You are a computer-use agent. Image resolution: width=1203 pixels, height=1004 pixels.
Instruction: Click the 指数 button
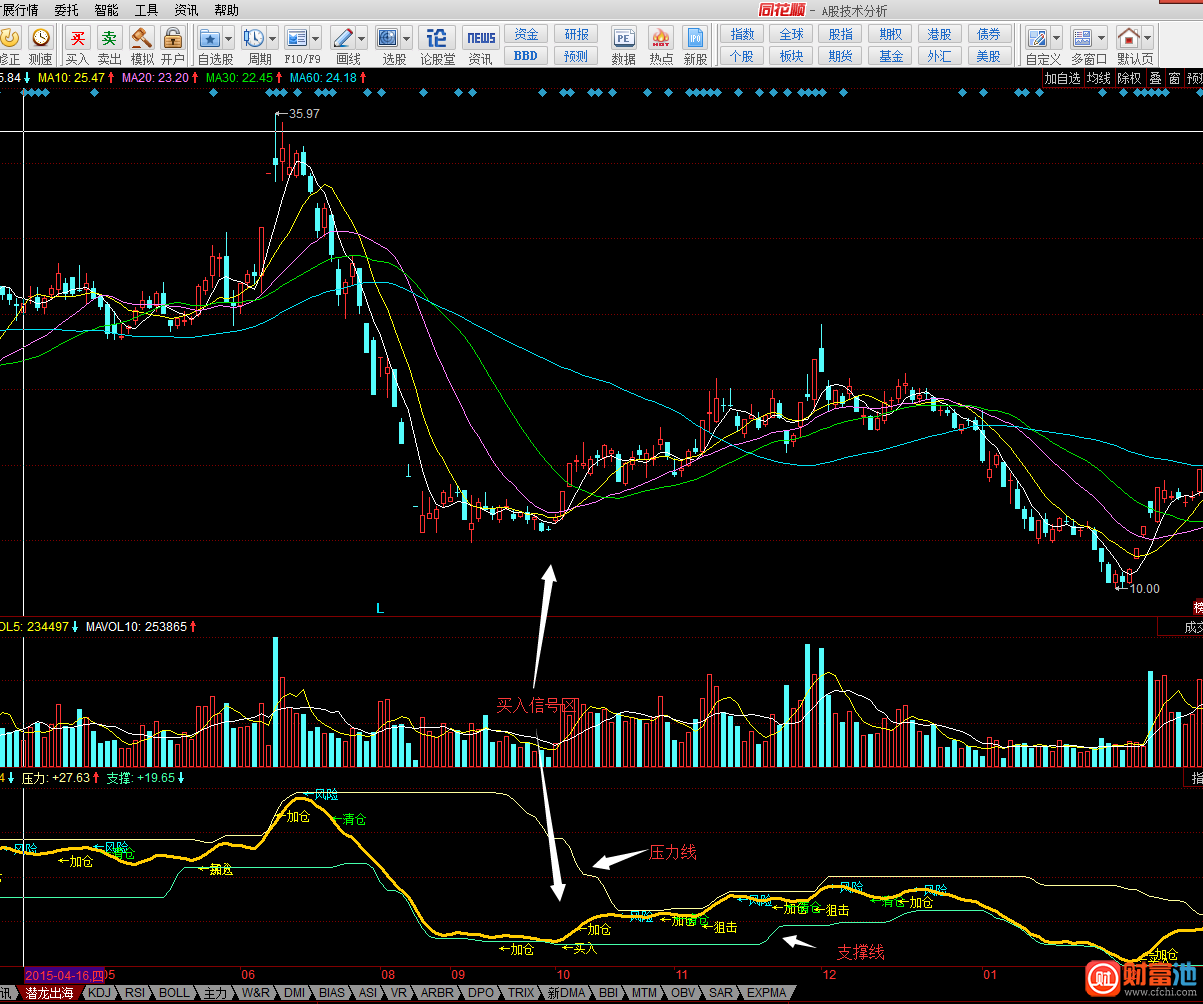tap(742, 34)
